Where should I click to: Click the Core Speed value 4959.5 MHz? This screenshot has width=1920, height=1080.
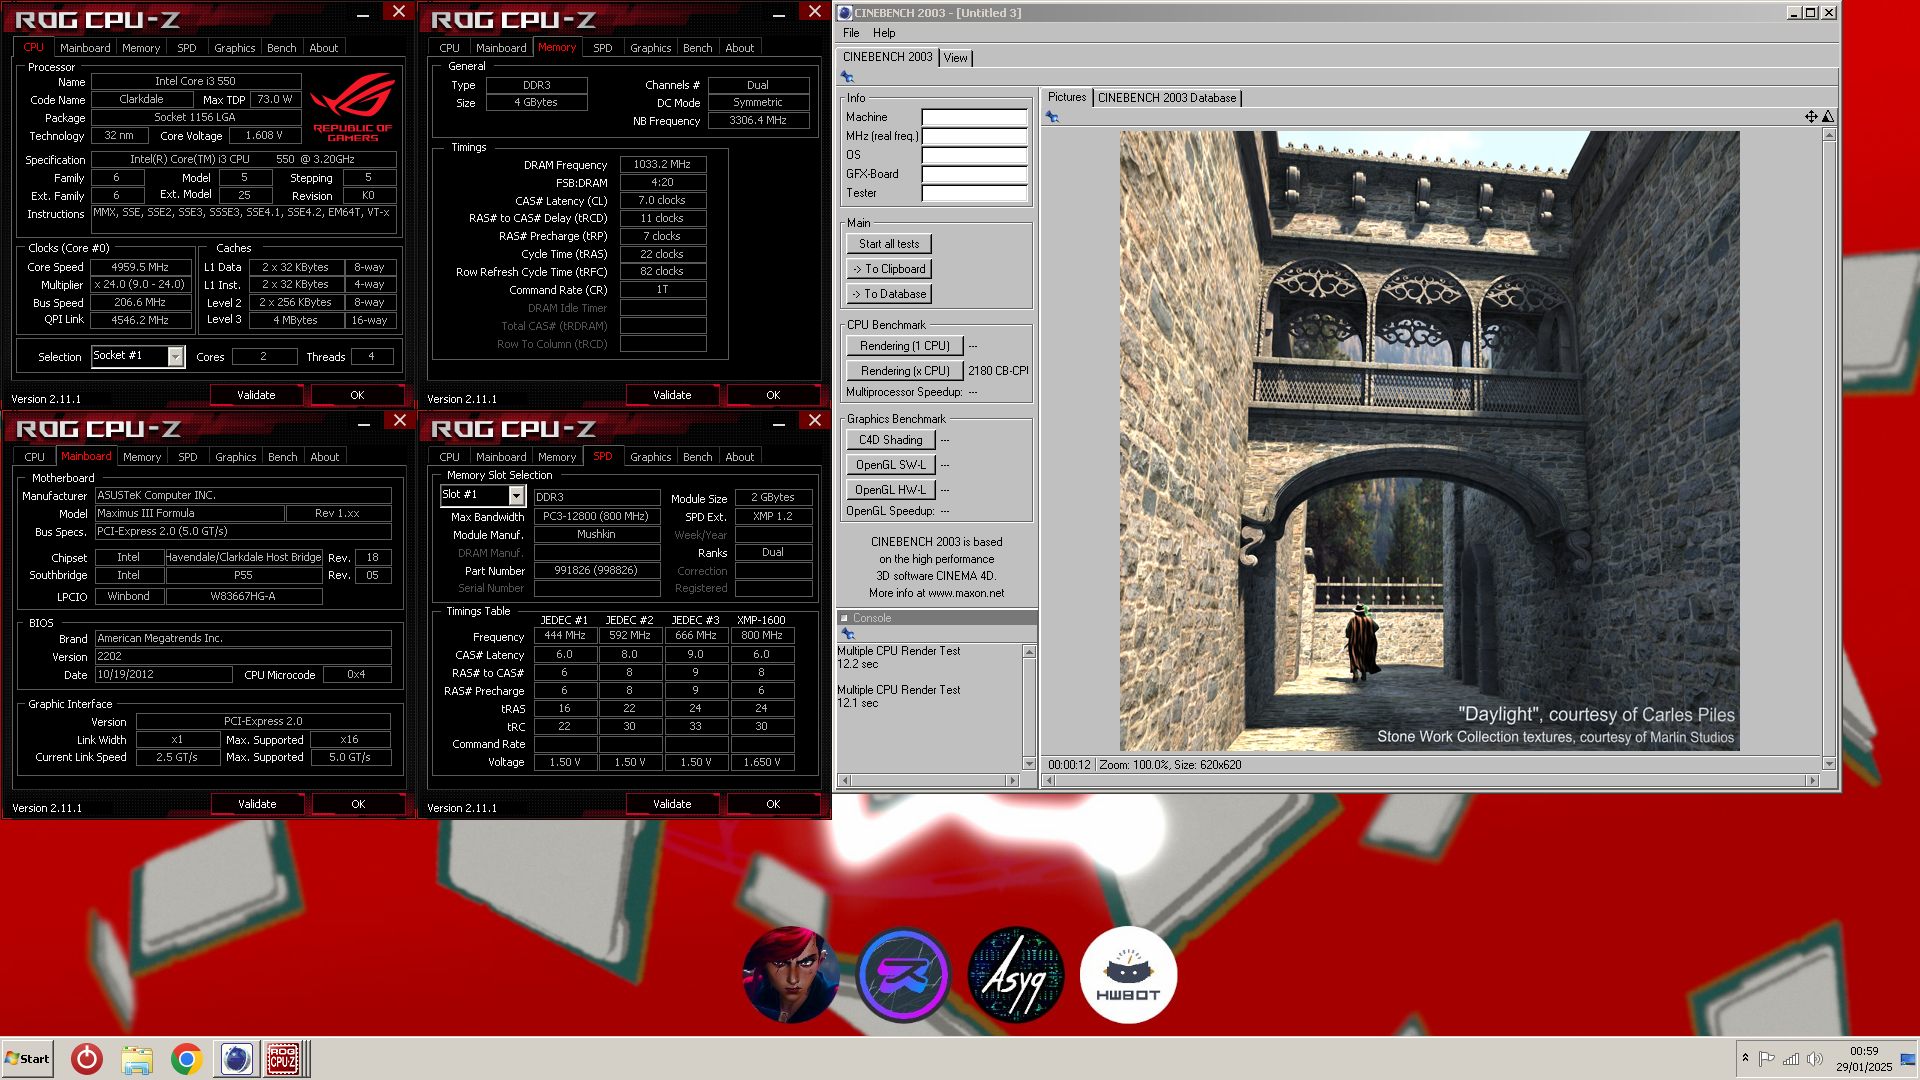[140, 267]
